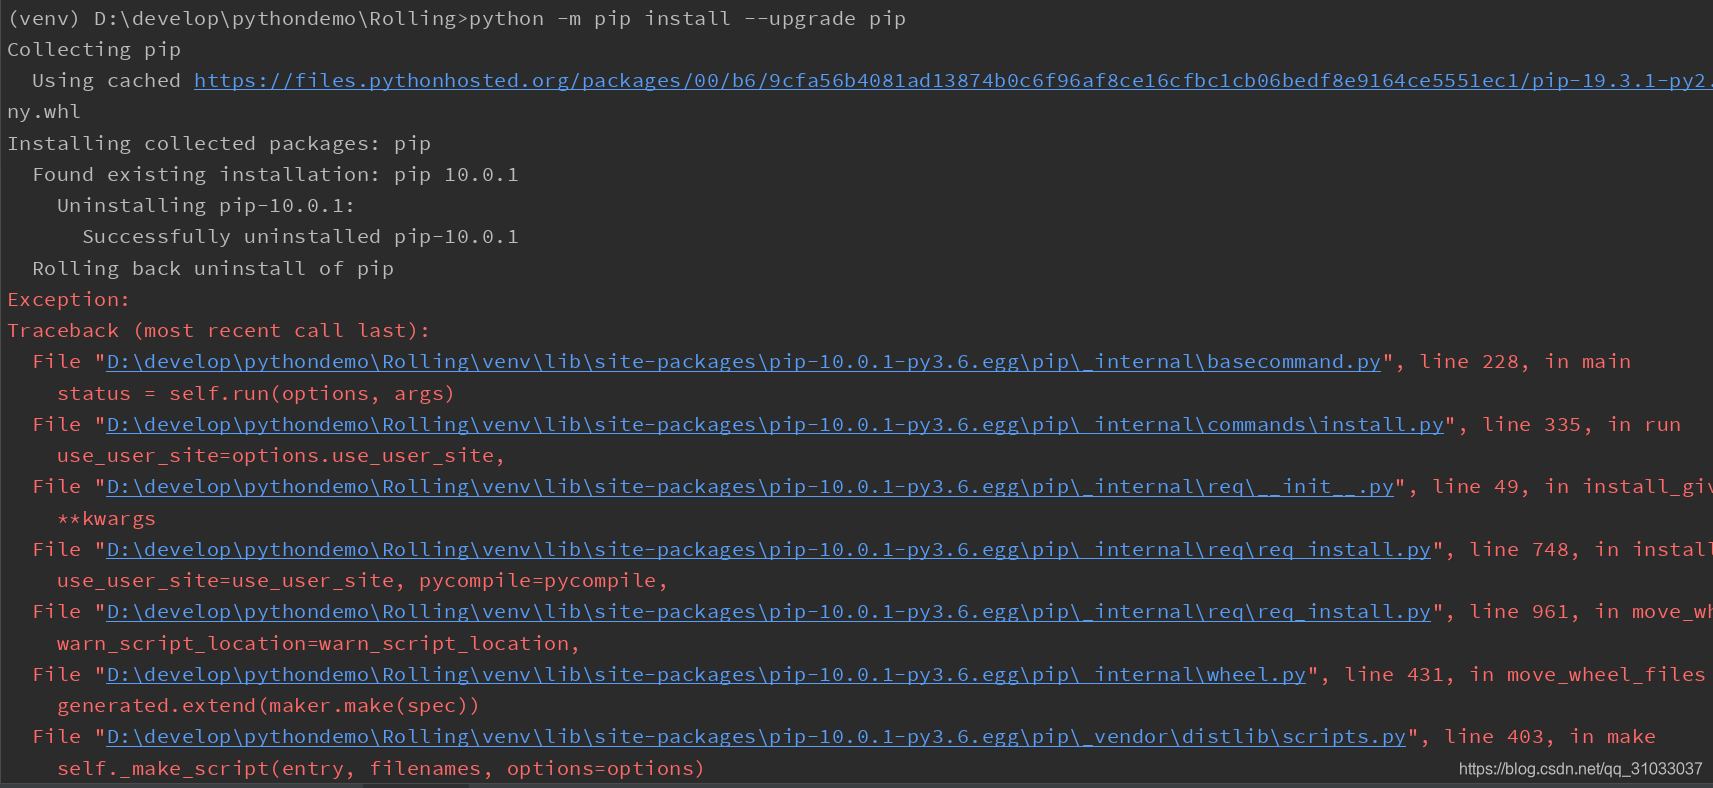Viewport: 1713px width, 788px height.
Task: Click 'use_user_site=use_user_site, pycompile=pycompile,' line
Action: tap(362, 581)
